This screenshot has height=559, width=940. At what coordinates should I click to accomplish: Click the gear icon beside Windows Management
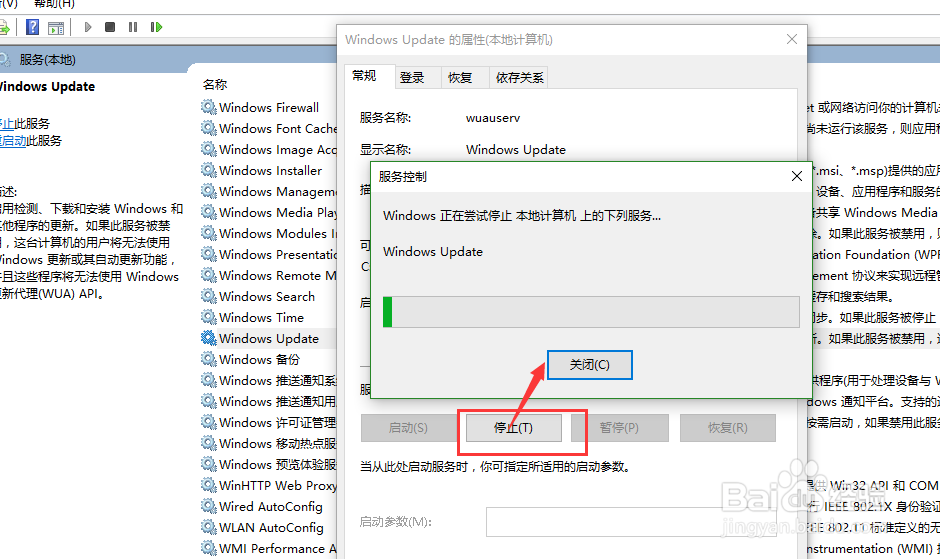tap(209, 191)
